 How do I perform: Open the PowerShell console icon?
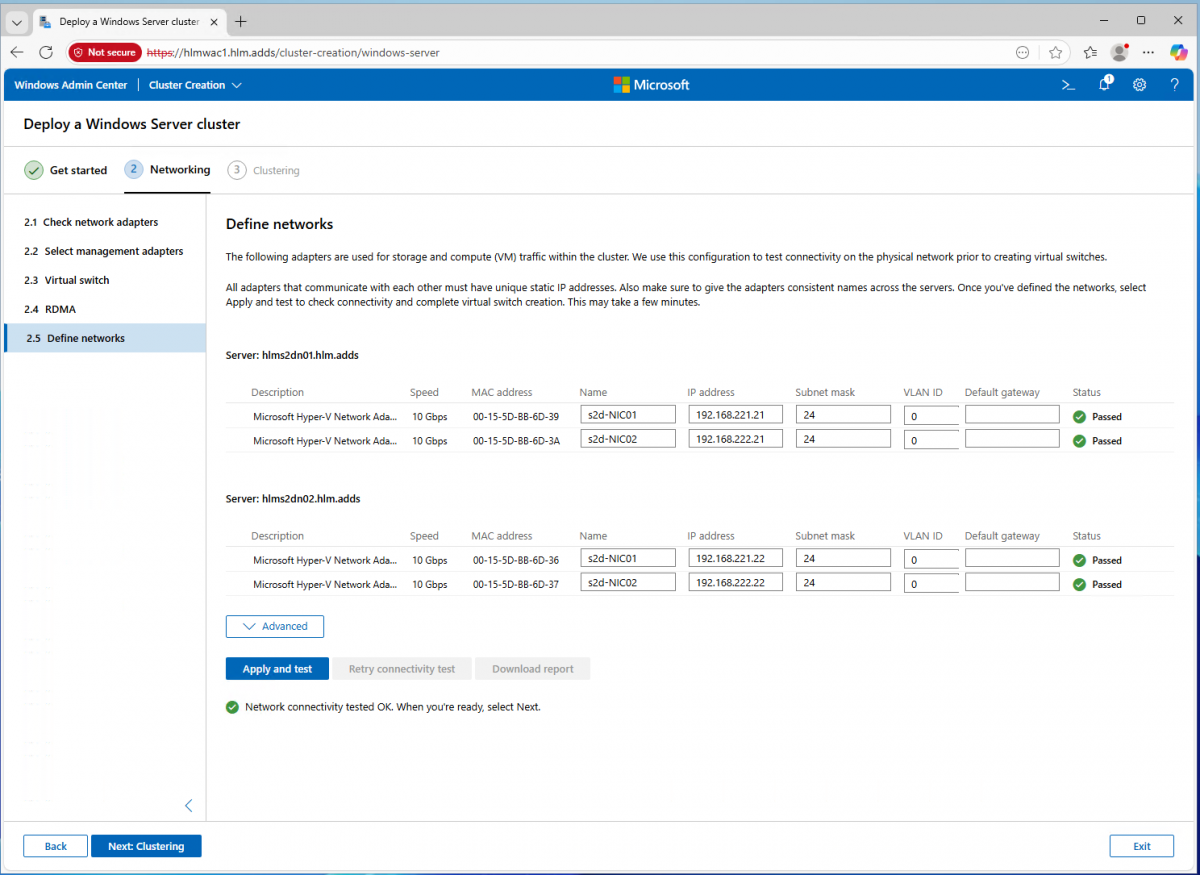pos(1068,85)
